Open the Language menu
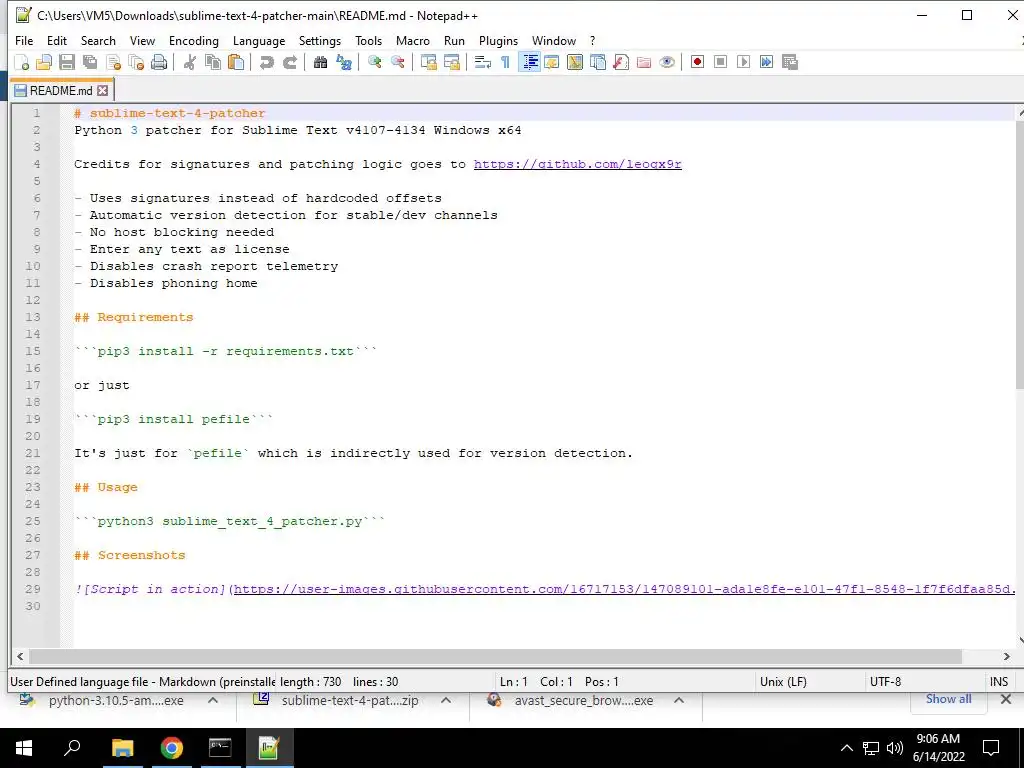Screen dimensions: 1024x768 coord(259,40)
